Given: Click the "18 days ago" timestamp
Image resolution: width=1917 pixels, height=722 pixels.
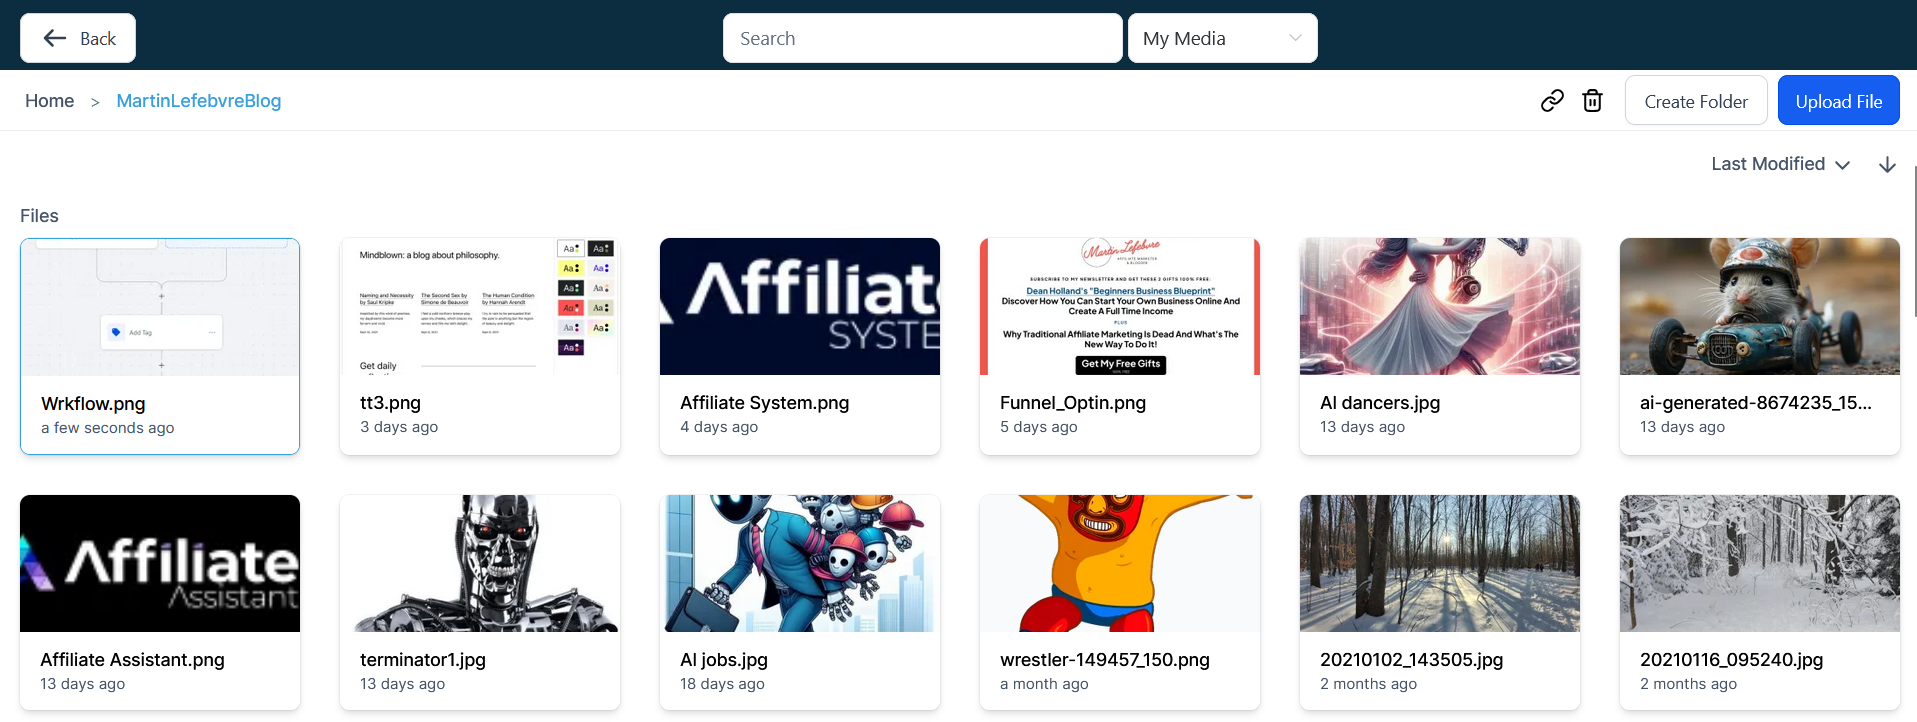Looking at the screenshot, I should (x=722, y=684).
